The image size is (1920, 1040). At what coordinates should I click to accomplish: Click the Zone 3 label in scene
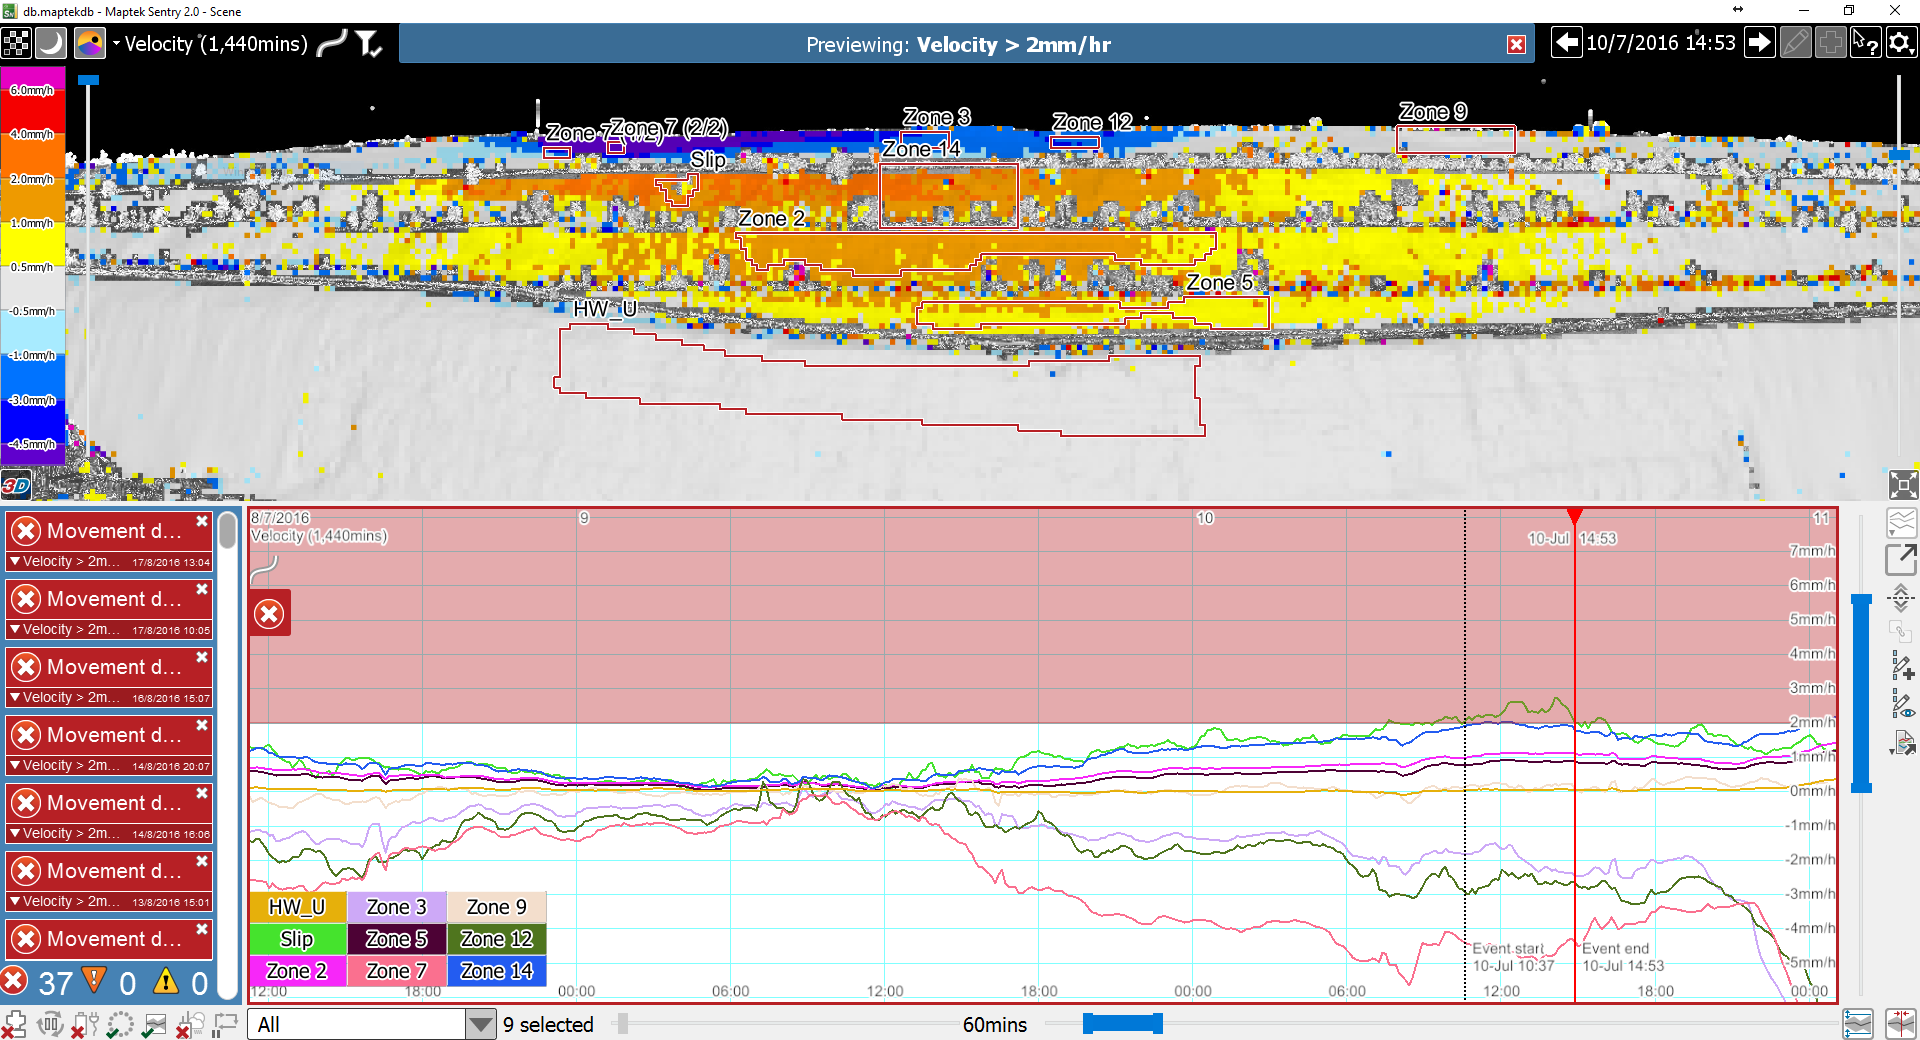(x=936, y=117)
